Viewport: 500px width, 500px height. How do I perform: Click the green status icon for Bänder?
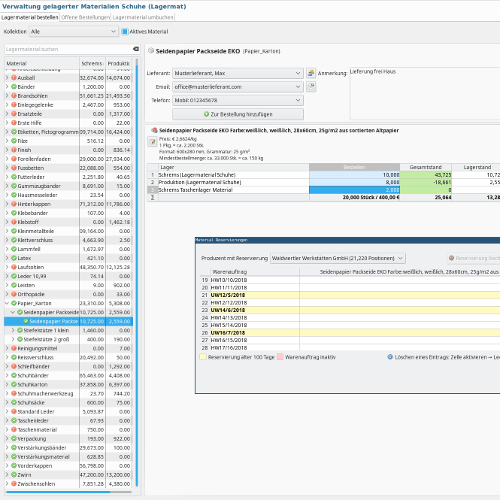tap(14, 87)
